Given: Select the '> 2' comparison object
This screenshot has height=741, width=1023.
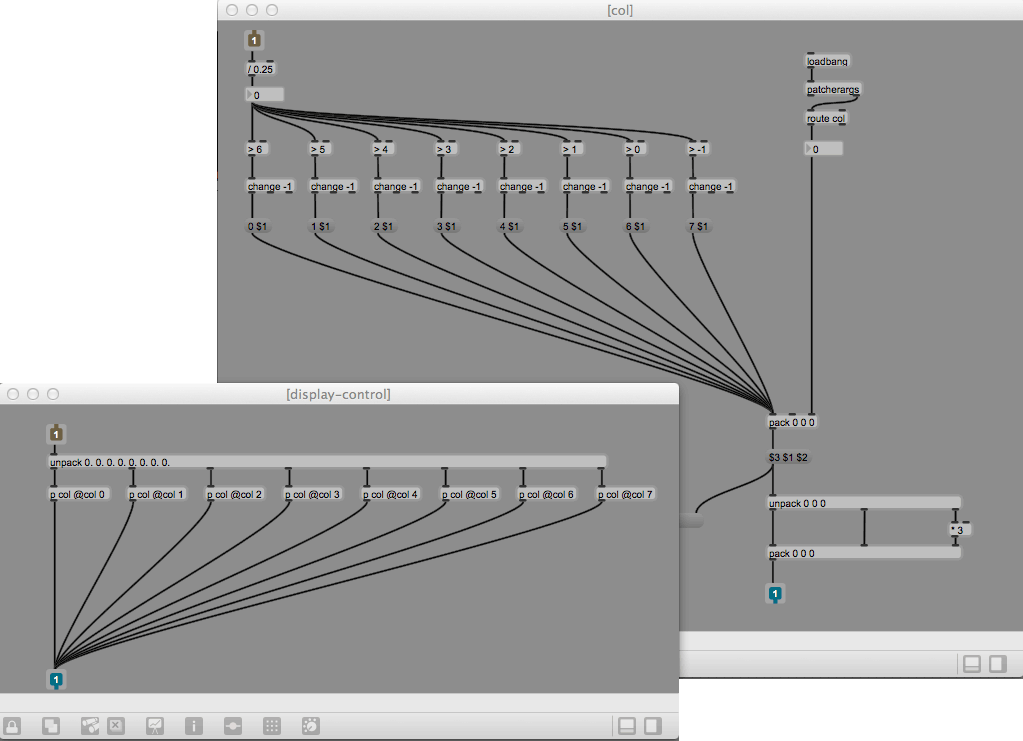Looking at the screenshot, I should tap(510, 149).
